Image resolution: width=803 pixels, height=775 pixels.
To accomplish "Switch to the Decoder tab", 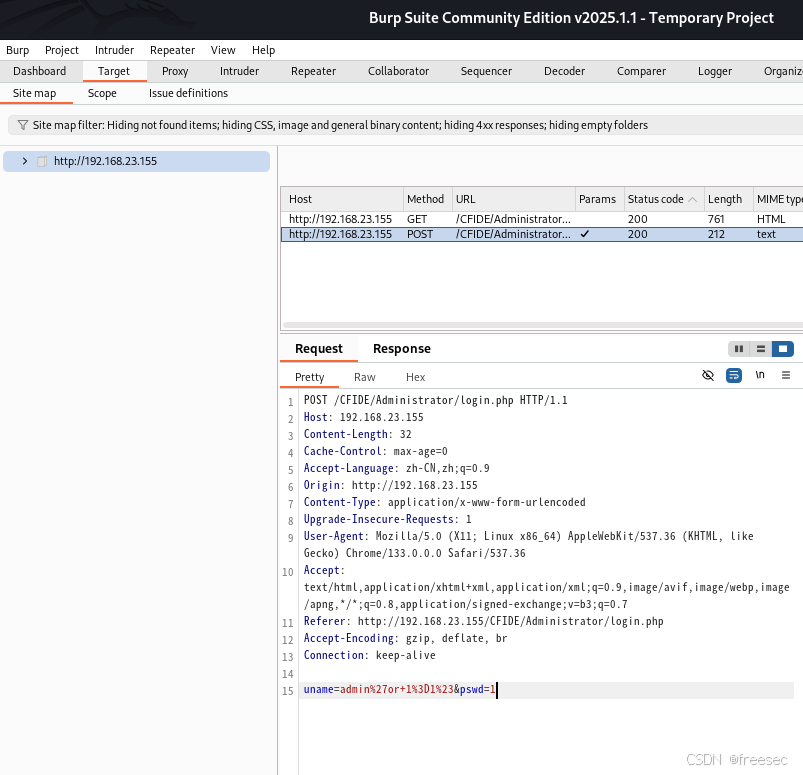I will tap(564, 71).
